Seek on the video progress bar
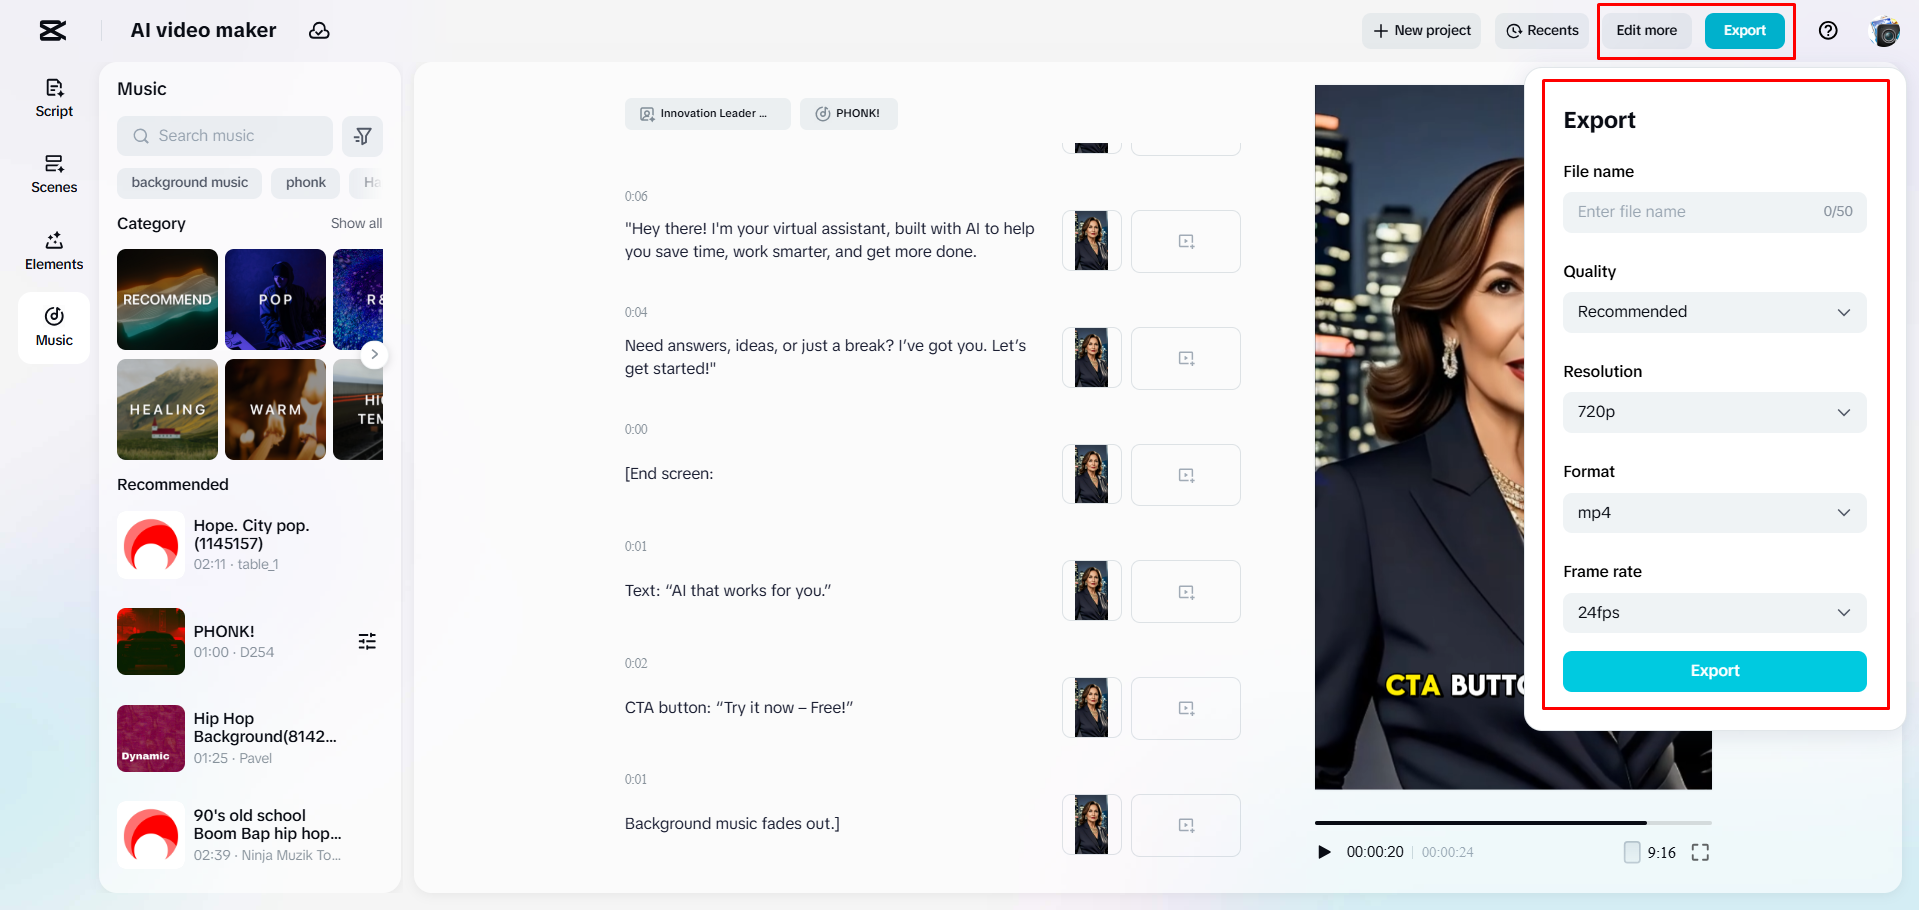The image size is (1919, 910). [x=1513, y=823]
